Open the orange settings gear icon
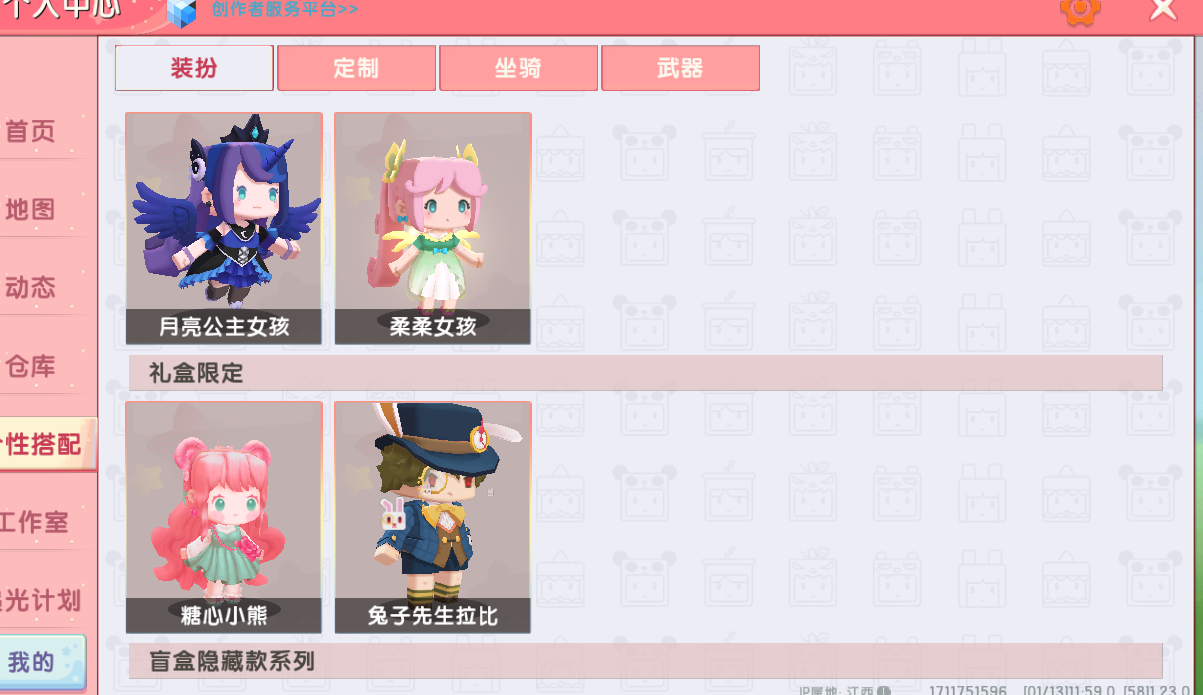The width and height of the screenshot is (1203, 695). click(1080, 10)
